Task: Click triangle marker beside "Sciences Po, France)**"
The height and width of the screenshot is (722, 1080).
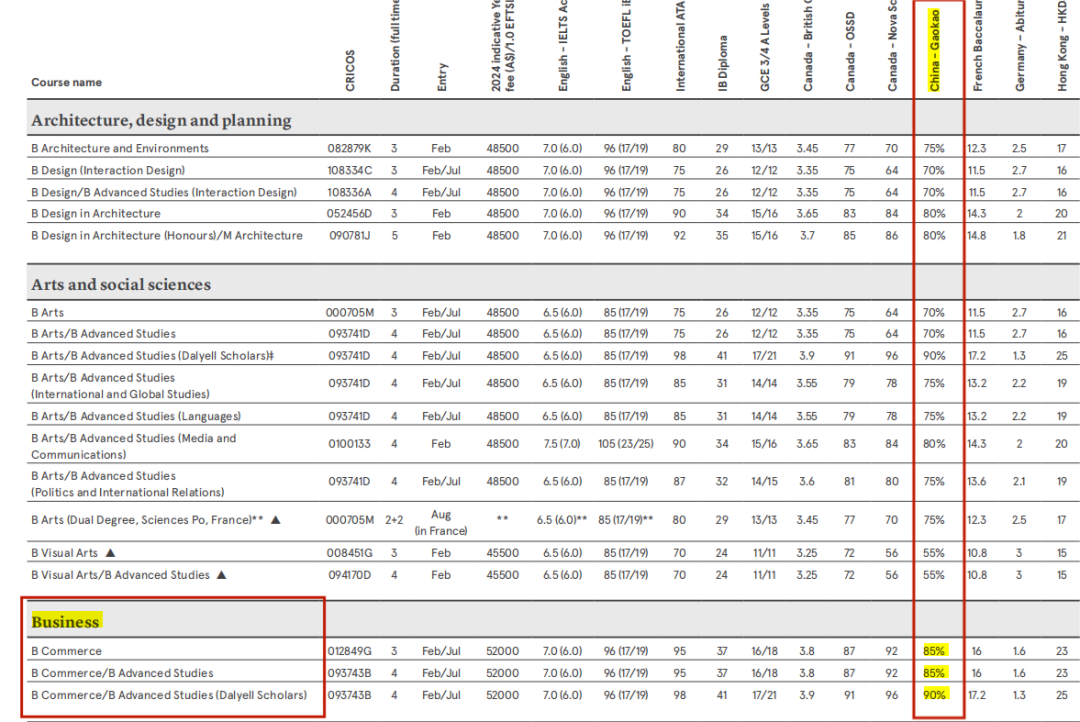Action: [x=276, y=520]
